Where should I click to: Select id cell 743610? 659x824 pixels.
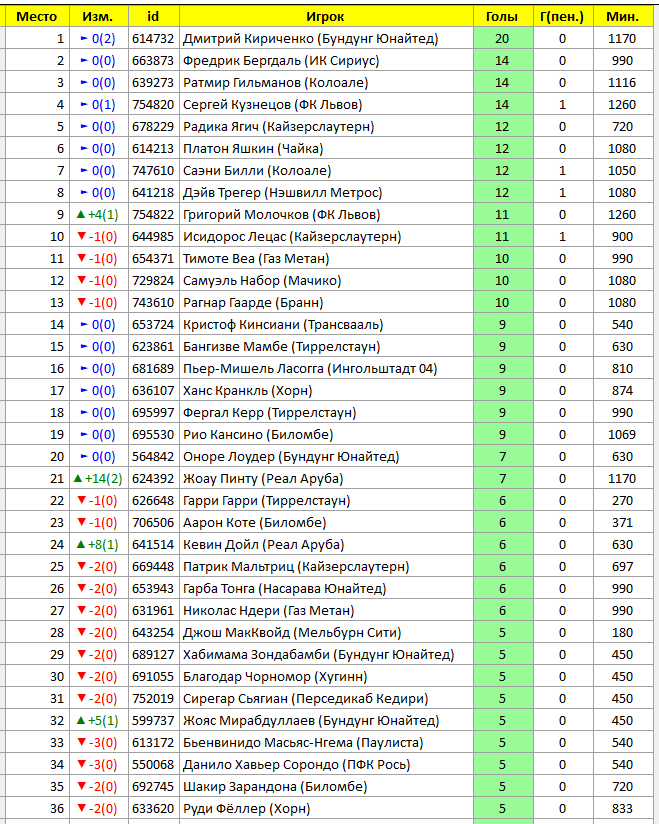pos(153,303)
